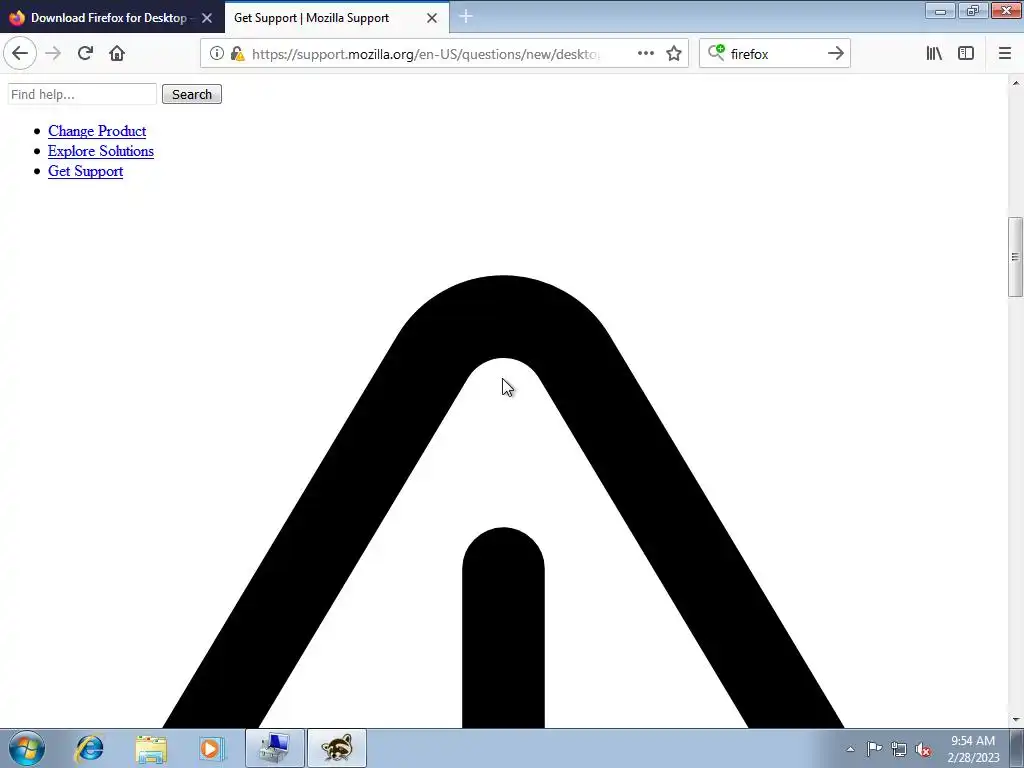
Task: Click the forward navigation arrow
Action: (53, 54)
